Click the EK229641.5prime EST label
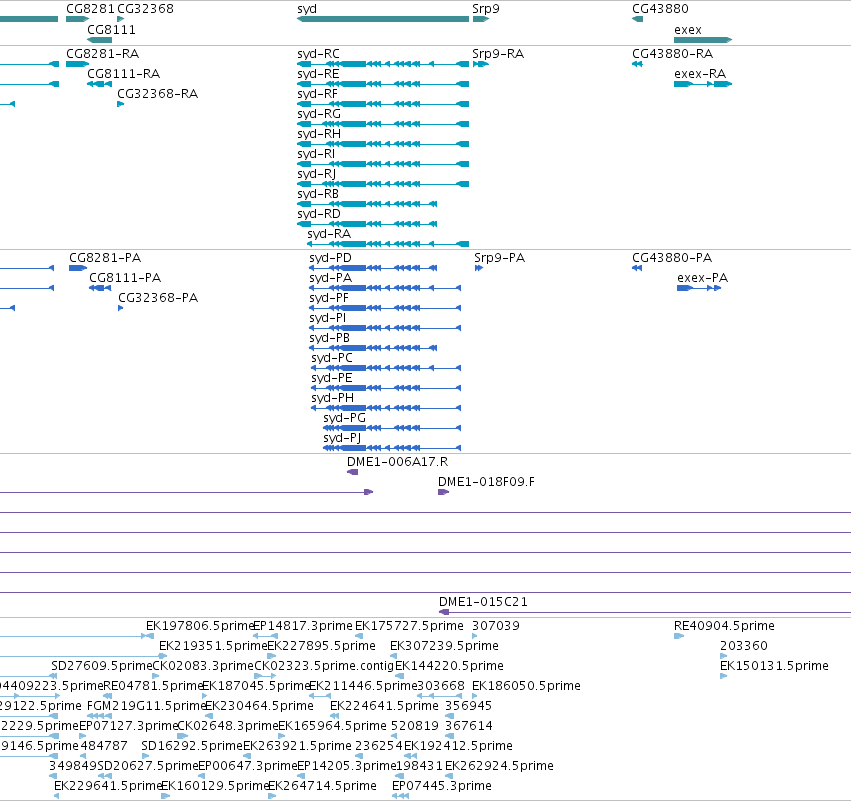Image resolution: width=851 pixels, height=801 pixels. [x=108, y=786]
